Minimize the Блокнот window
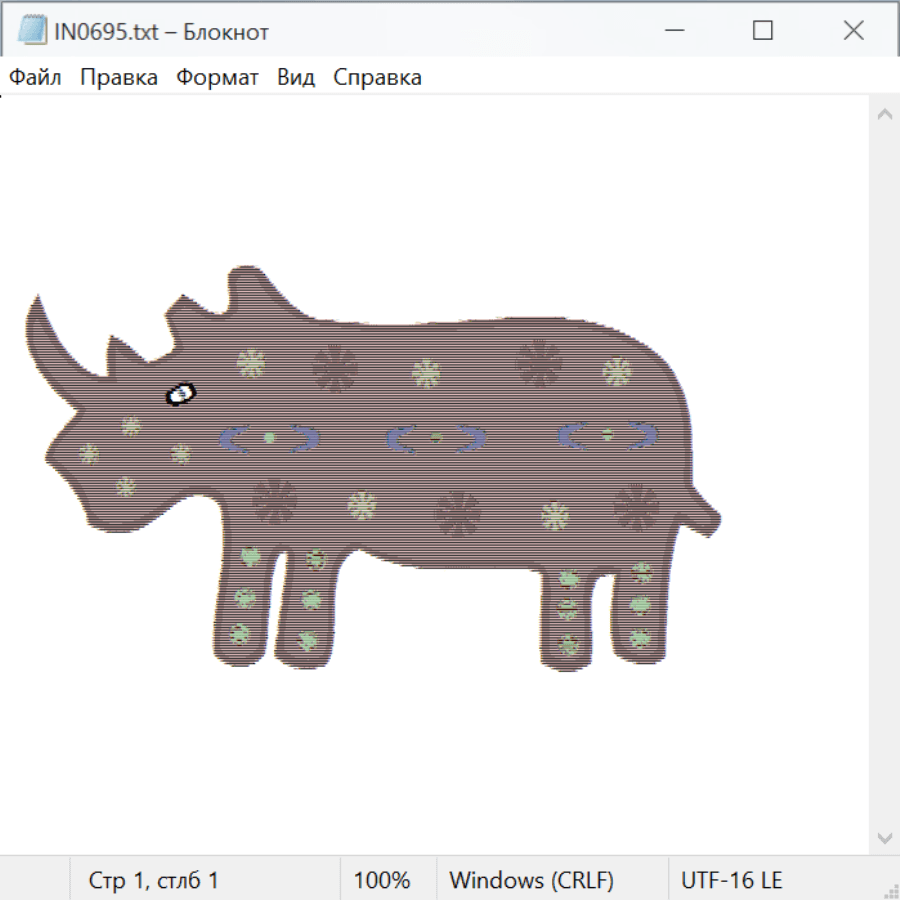Viewport: 900px width, 900px height. (672, 31)
